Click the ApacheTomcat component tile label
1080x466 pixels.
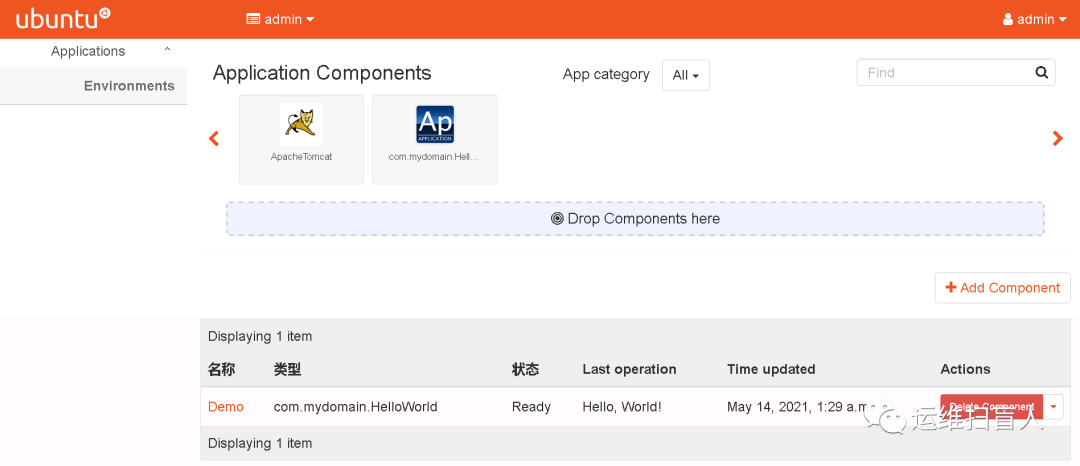(x=301, y=157)
